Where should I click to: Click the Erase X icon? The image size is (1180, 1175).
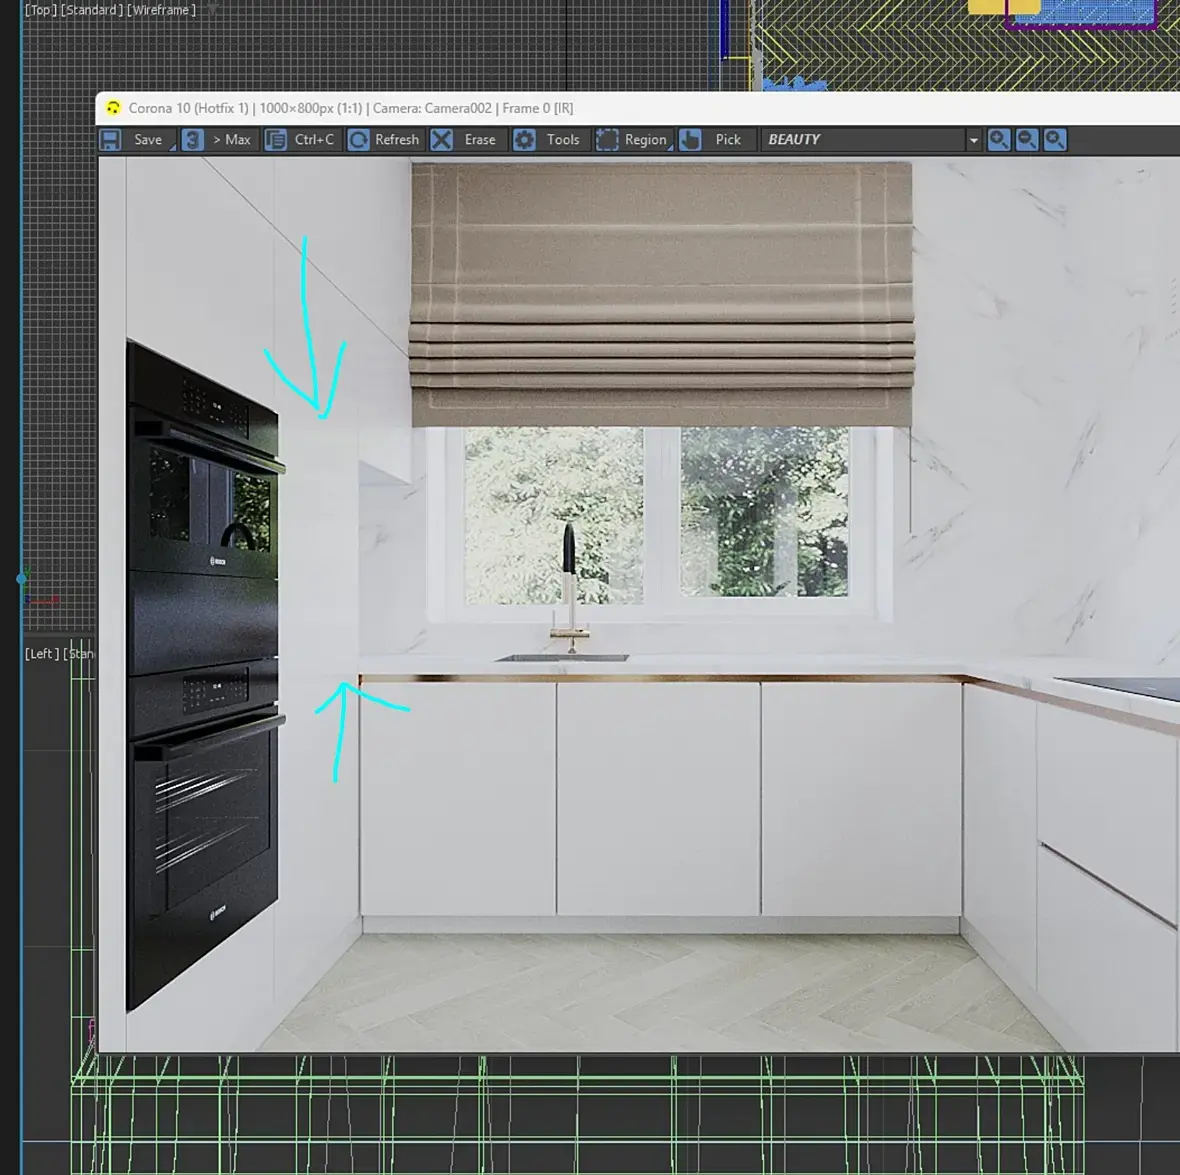[x=442, y=140]
